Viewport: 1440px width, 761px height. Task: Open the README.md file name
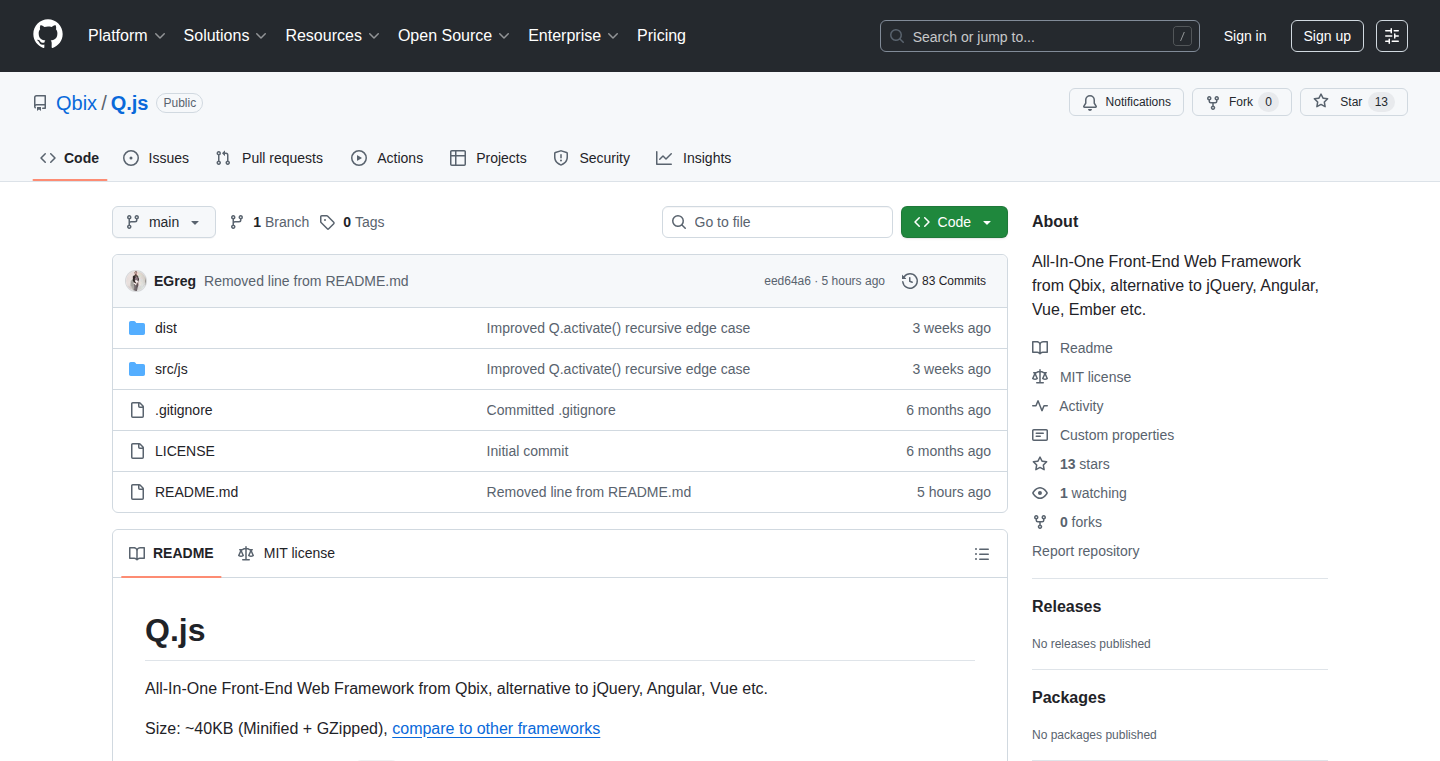(197, 492)
